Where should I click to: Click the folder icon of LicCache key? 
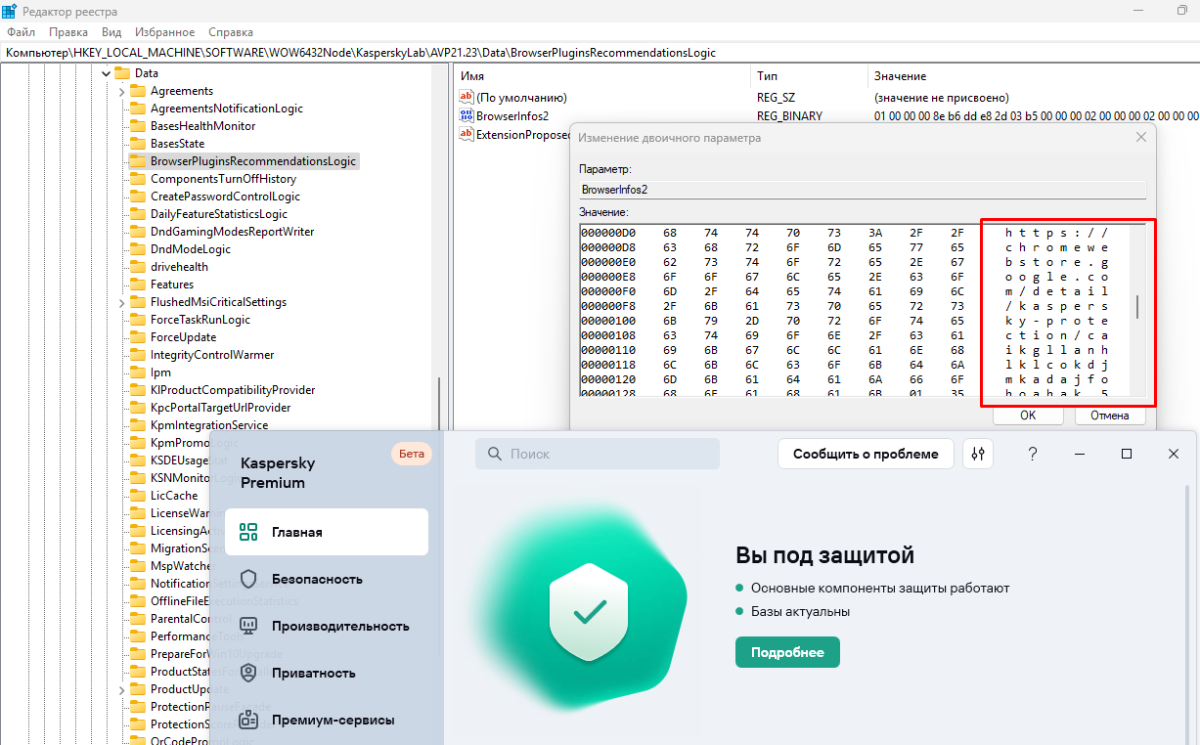137,495
